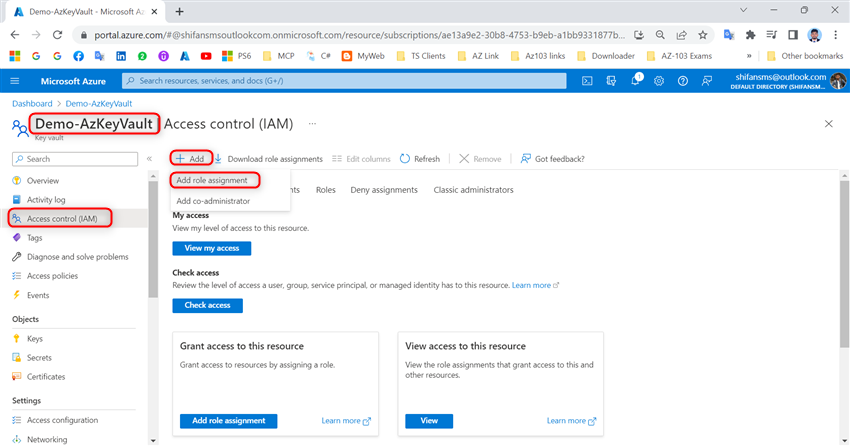
Task: Select Activity log in the left menu
Action: (x=46, y=200)
